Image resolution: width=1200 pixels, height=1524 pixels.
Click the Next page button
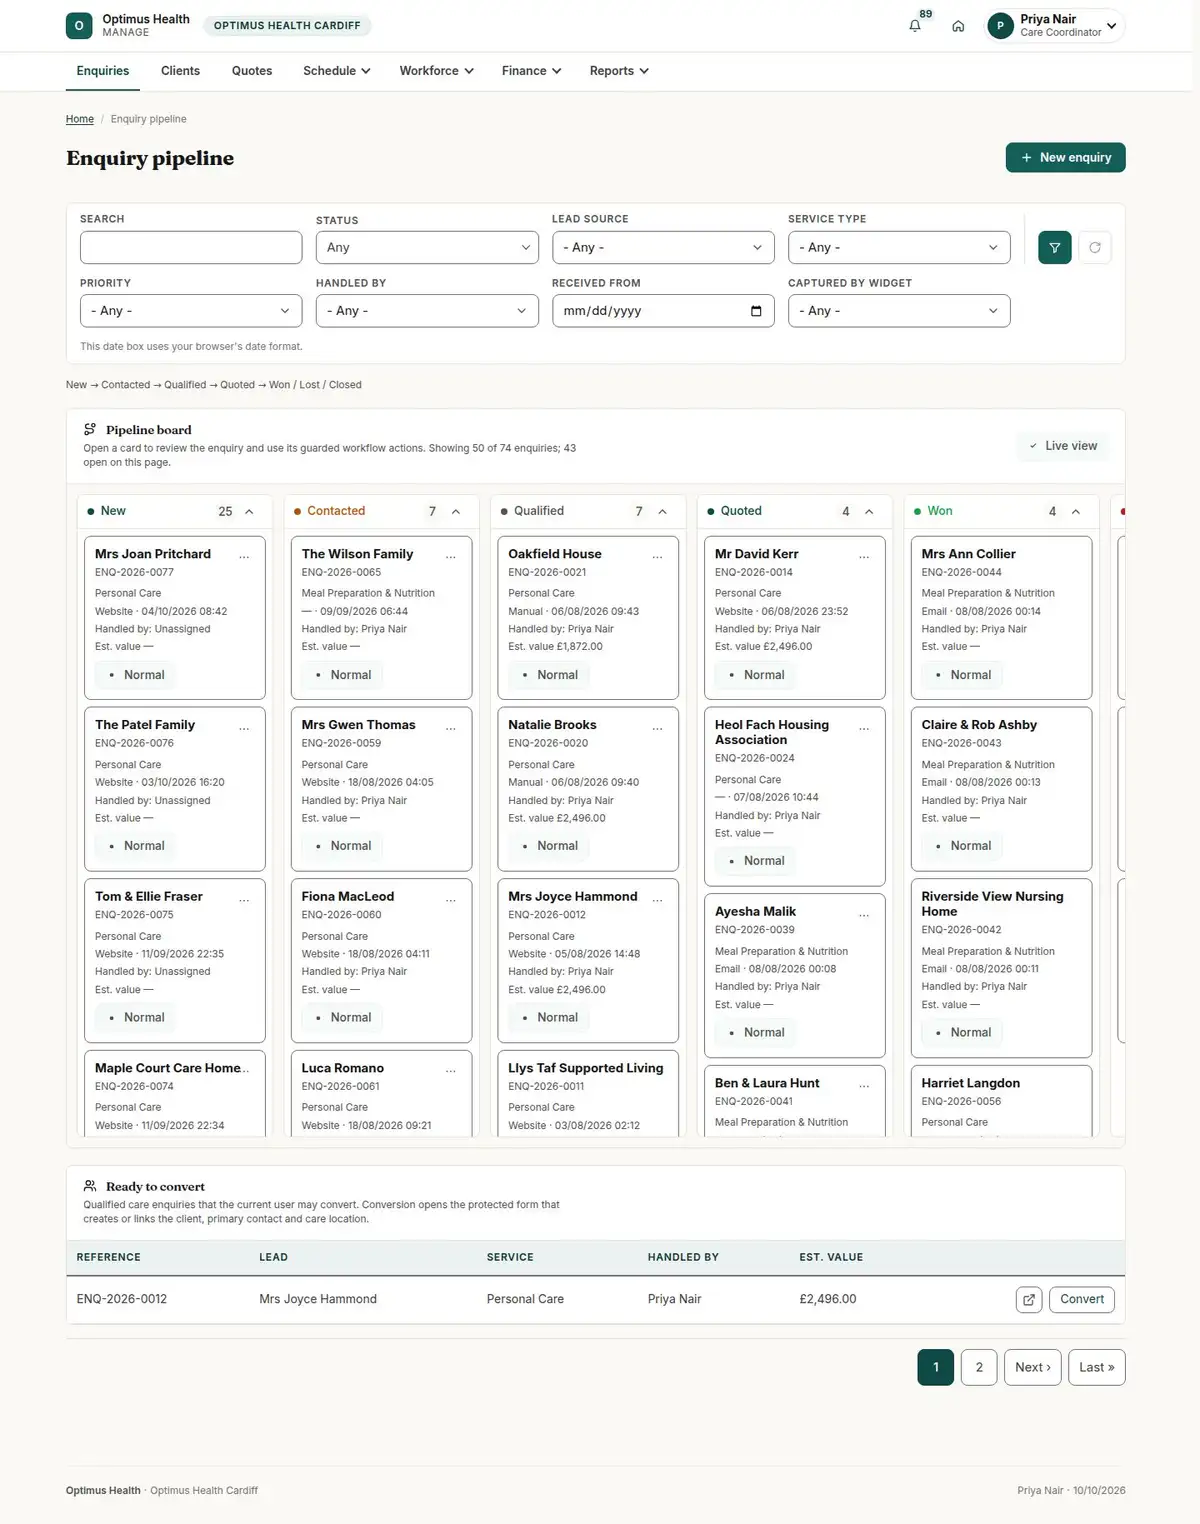click(x=1033, y=1368)
